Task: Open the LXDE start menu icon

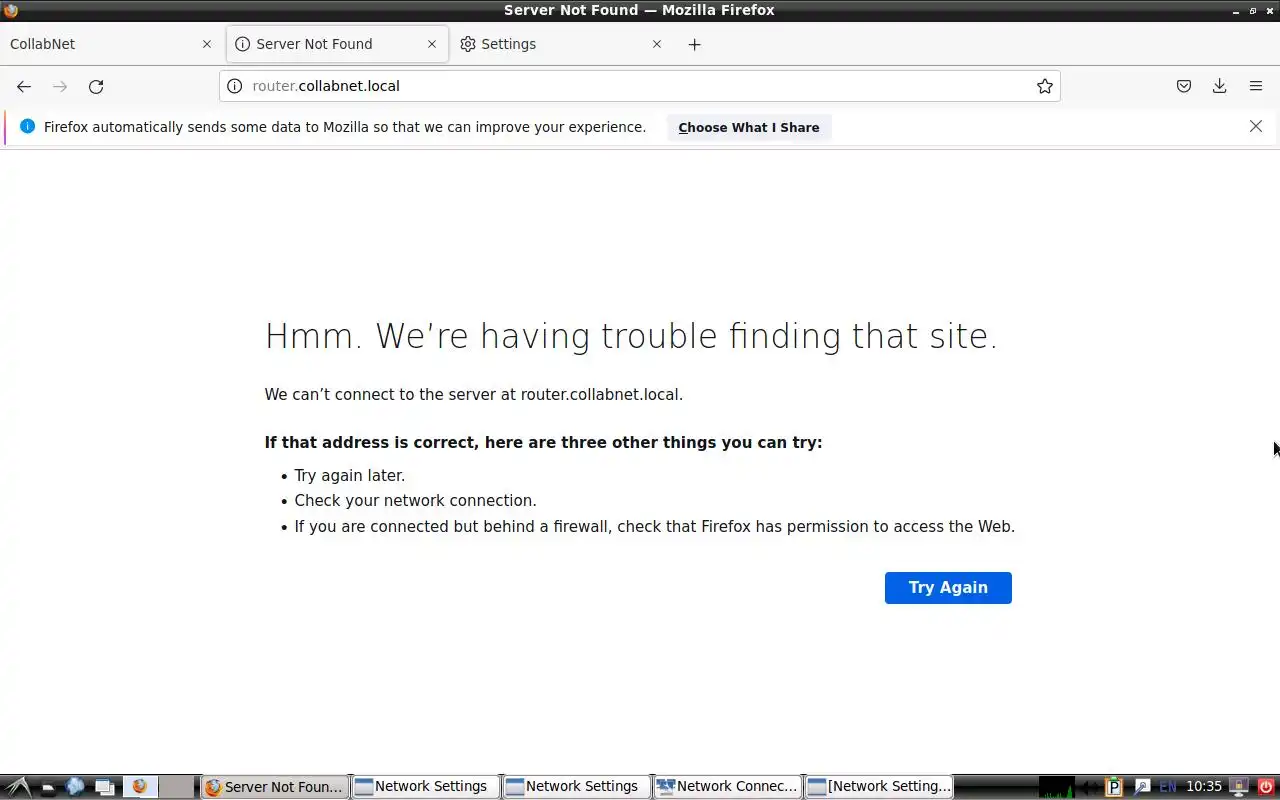Action: click(20, 787)
